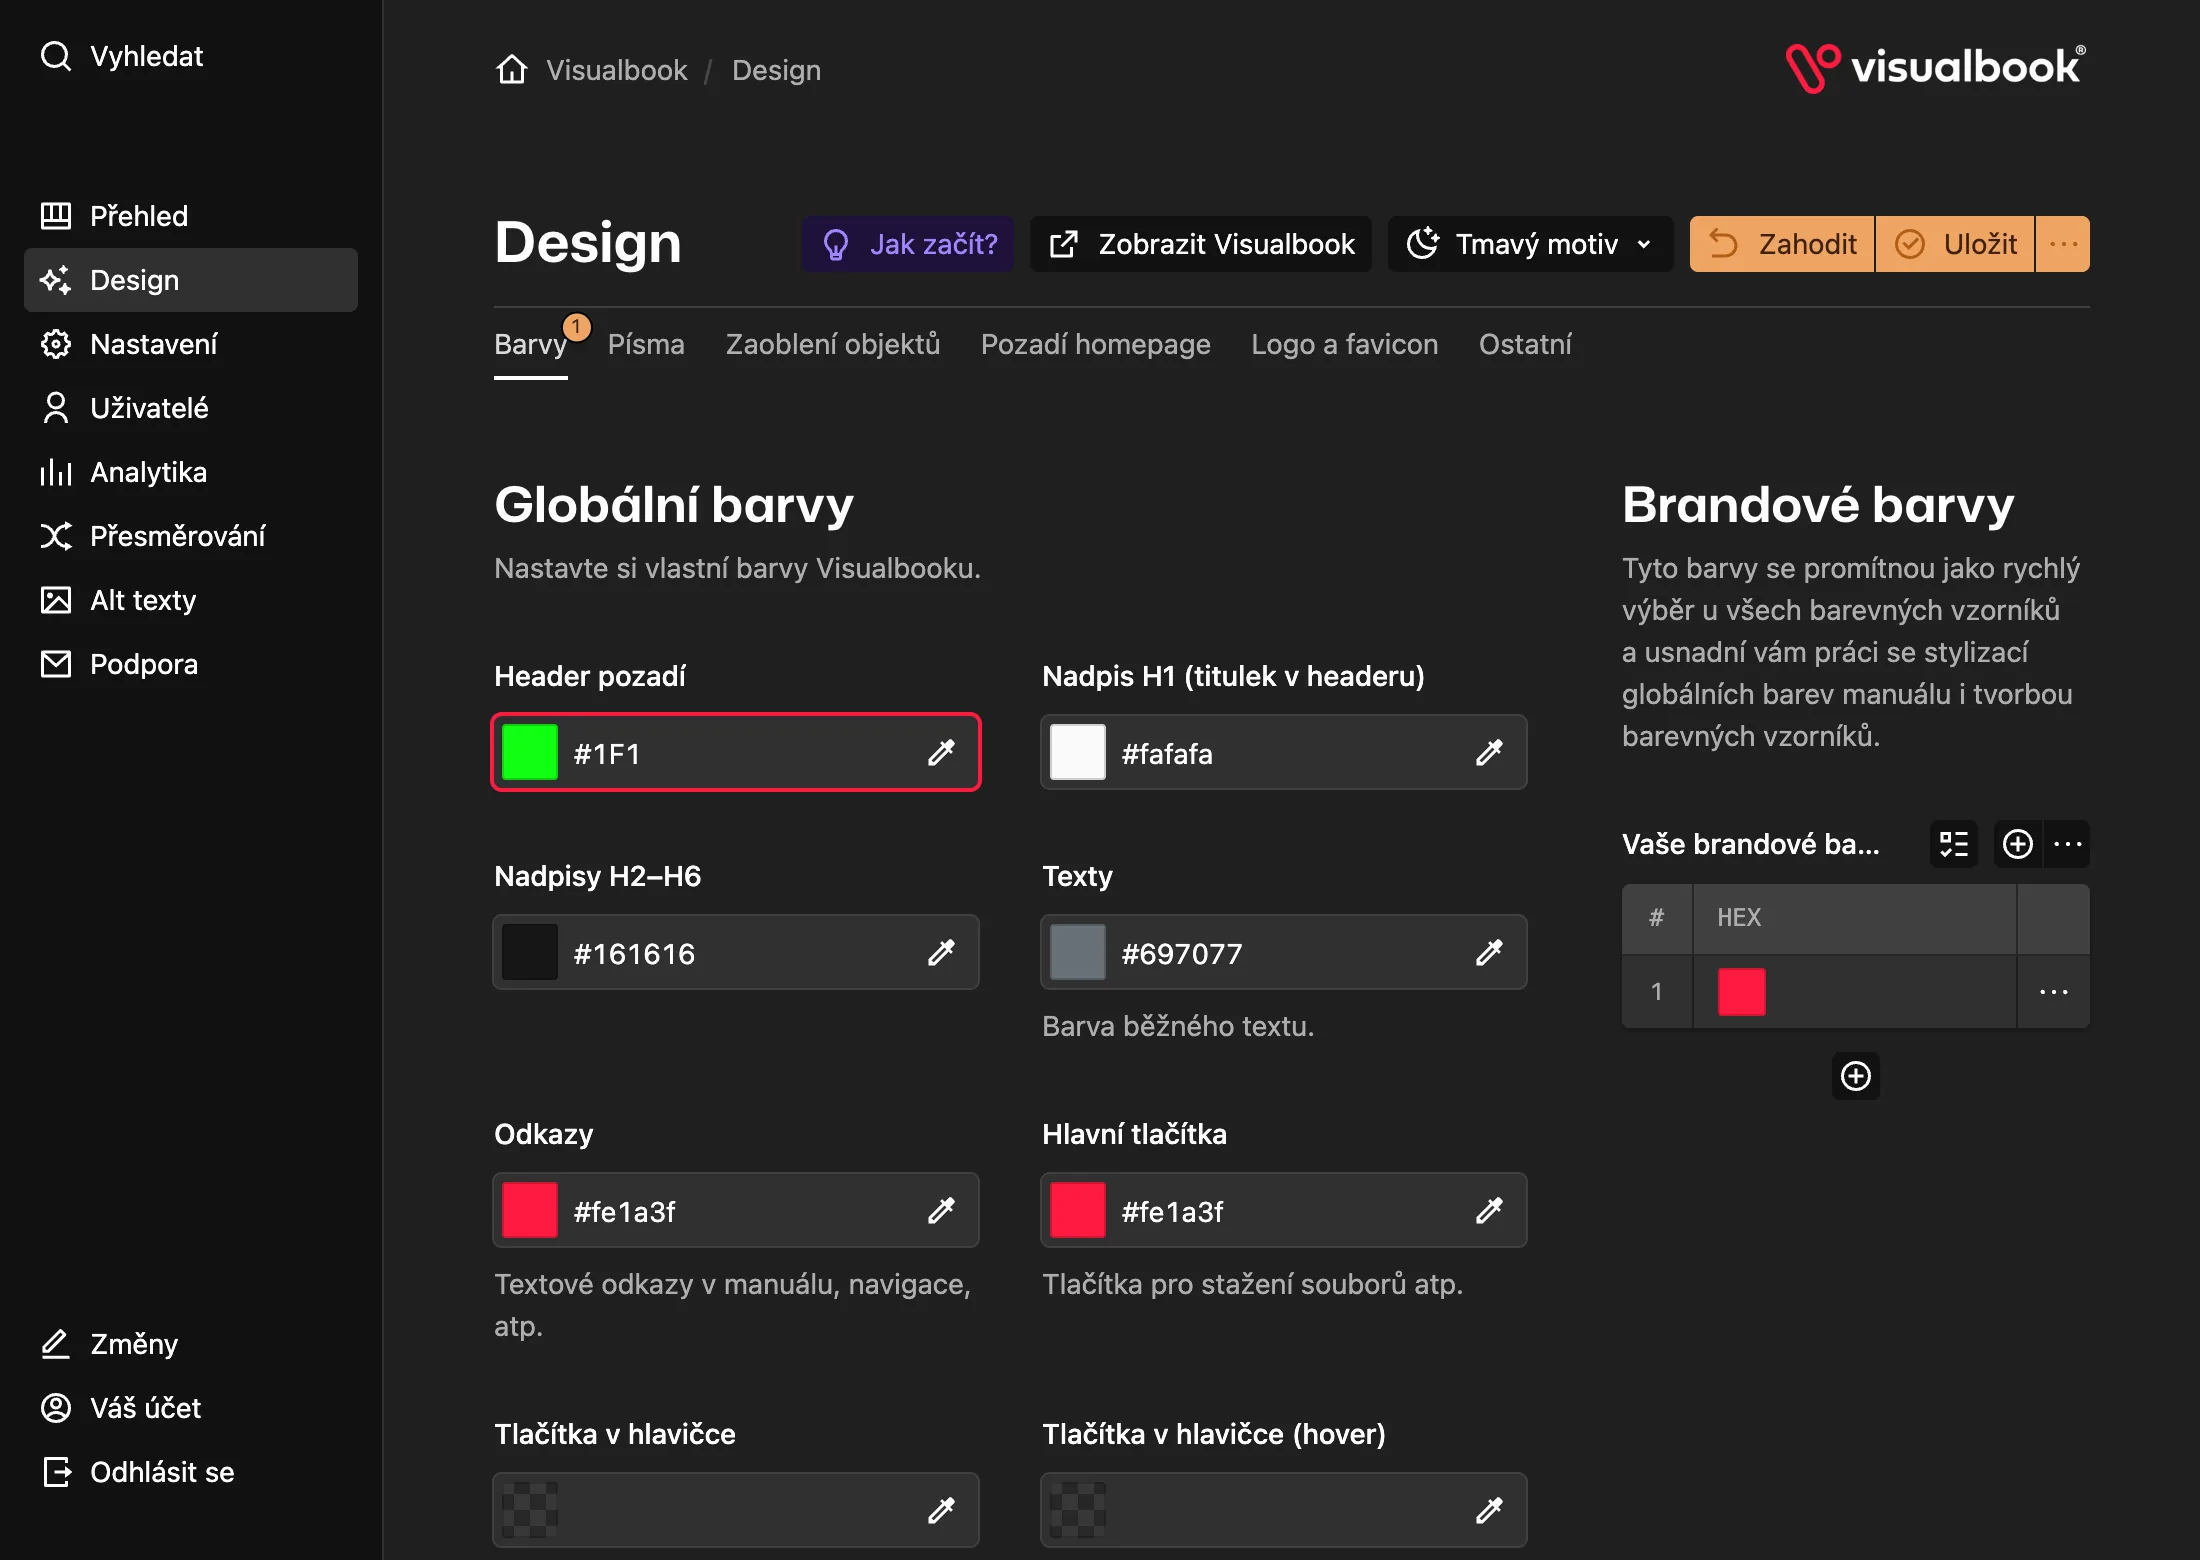
Task: Open three-dot menu of Vaše brandové barvy
Action: click(2067, 844)
